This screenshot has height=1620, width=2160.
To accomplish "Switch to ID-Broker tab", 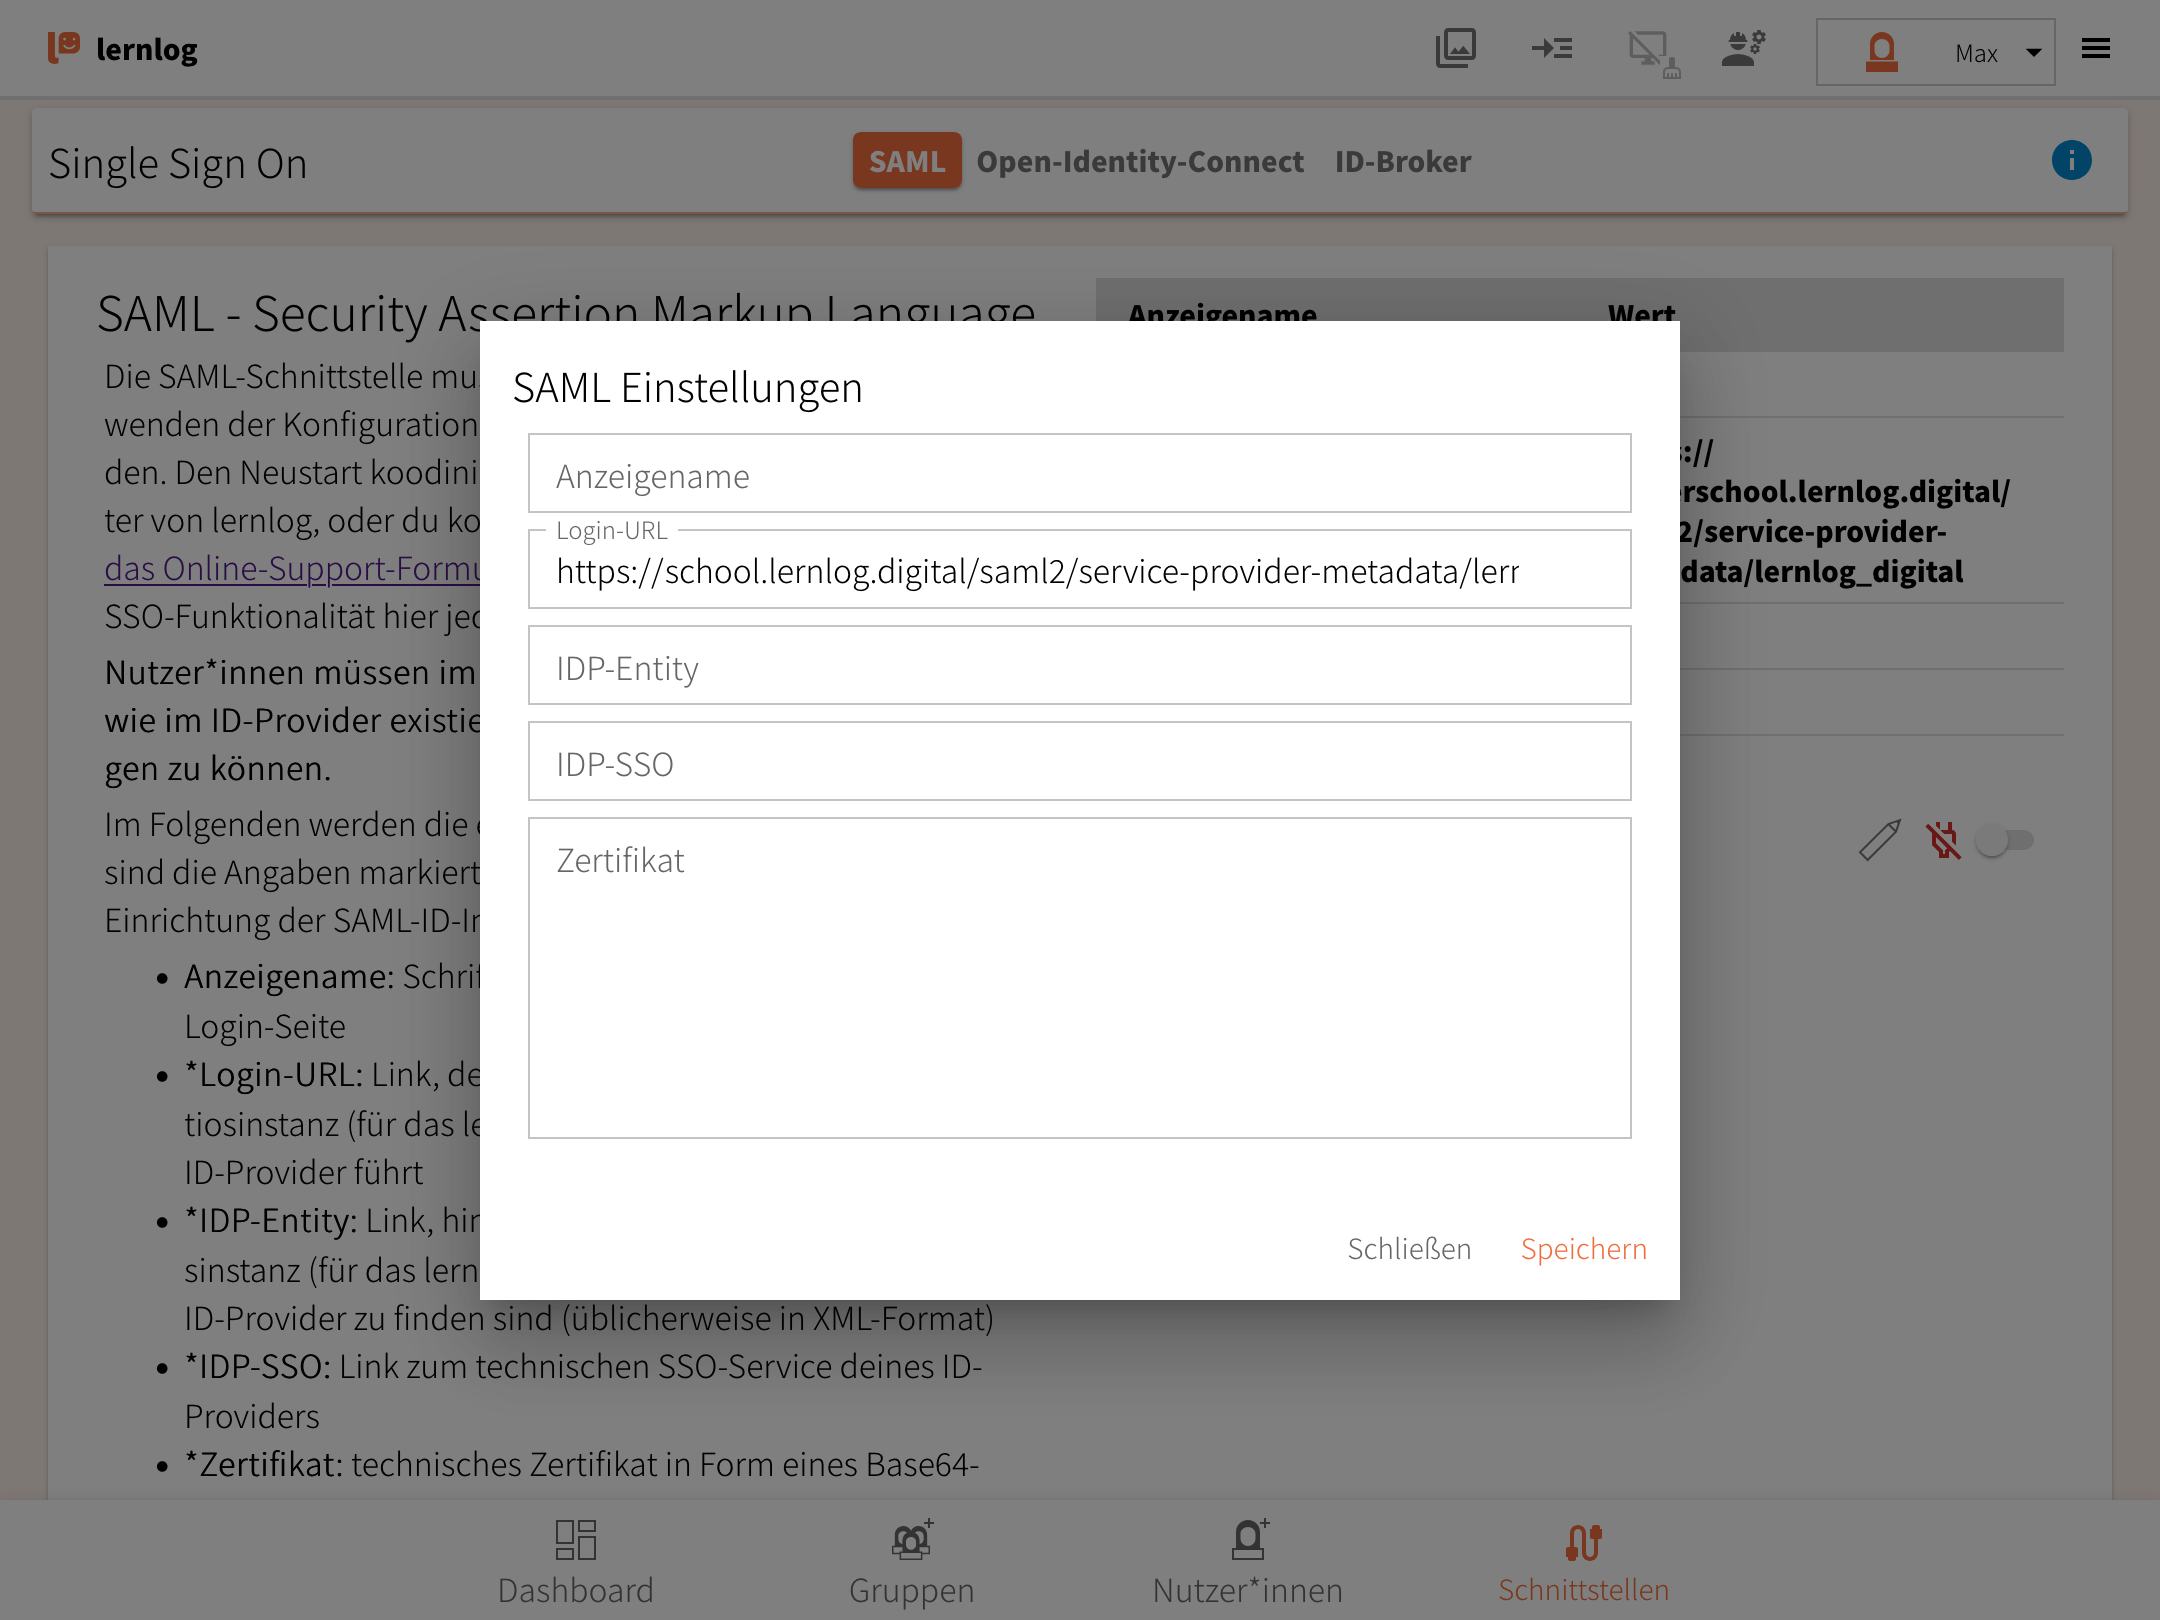I will click(x=1402, y=161).
